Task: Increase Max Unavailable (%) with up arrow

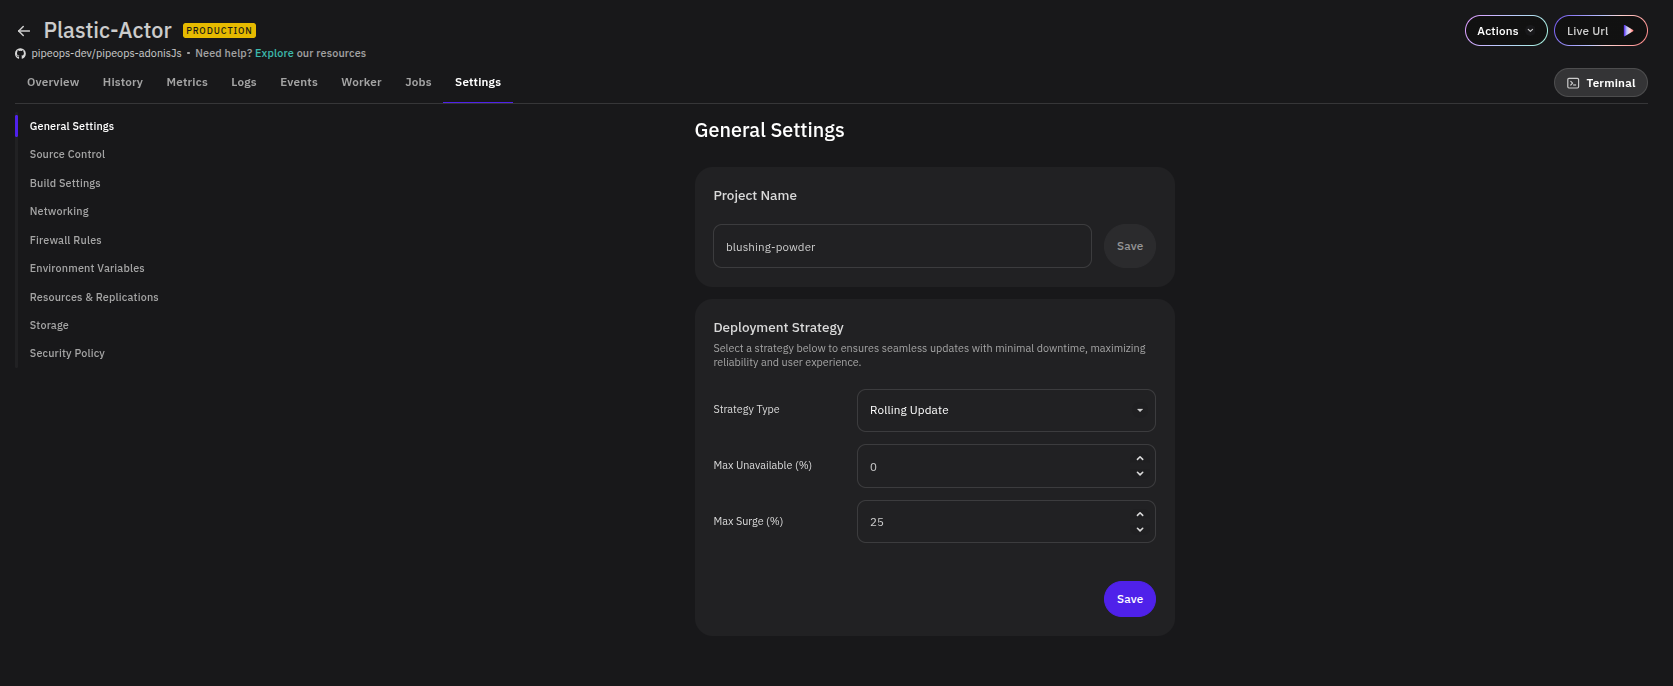Action: (x=1140, y=459)
